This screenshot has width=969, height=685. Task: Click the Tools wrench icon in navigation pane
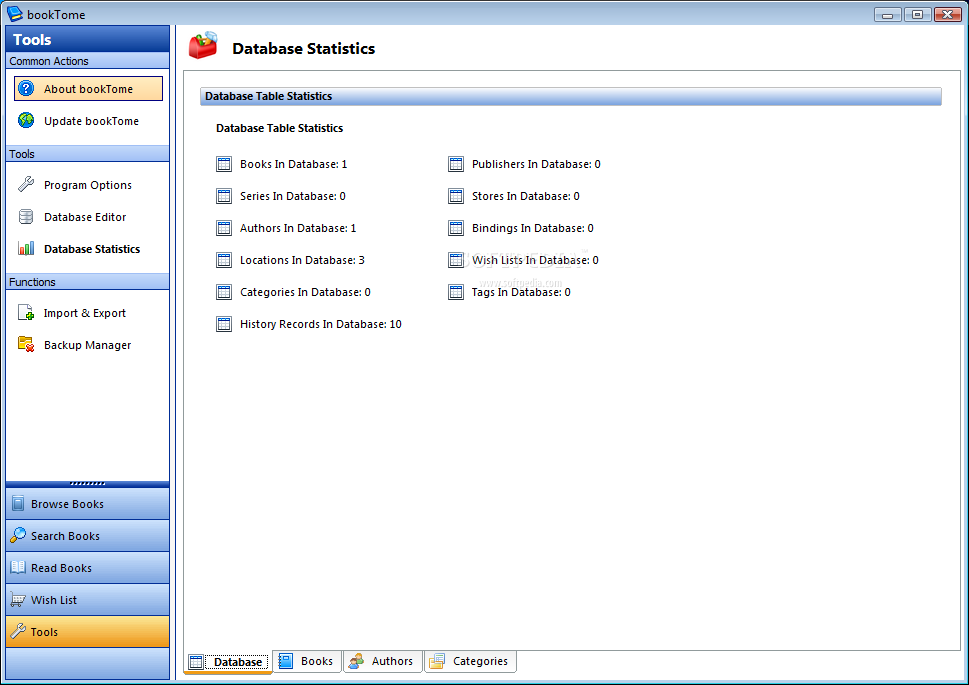[x=19, y=631]
